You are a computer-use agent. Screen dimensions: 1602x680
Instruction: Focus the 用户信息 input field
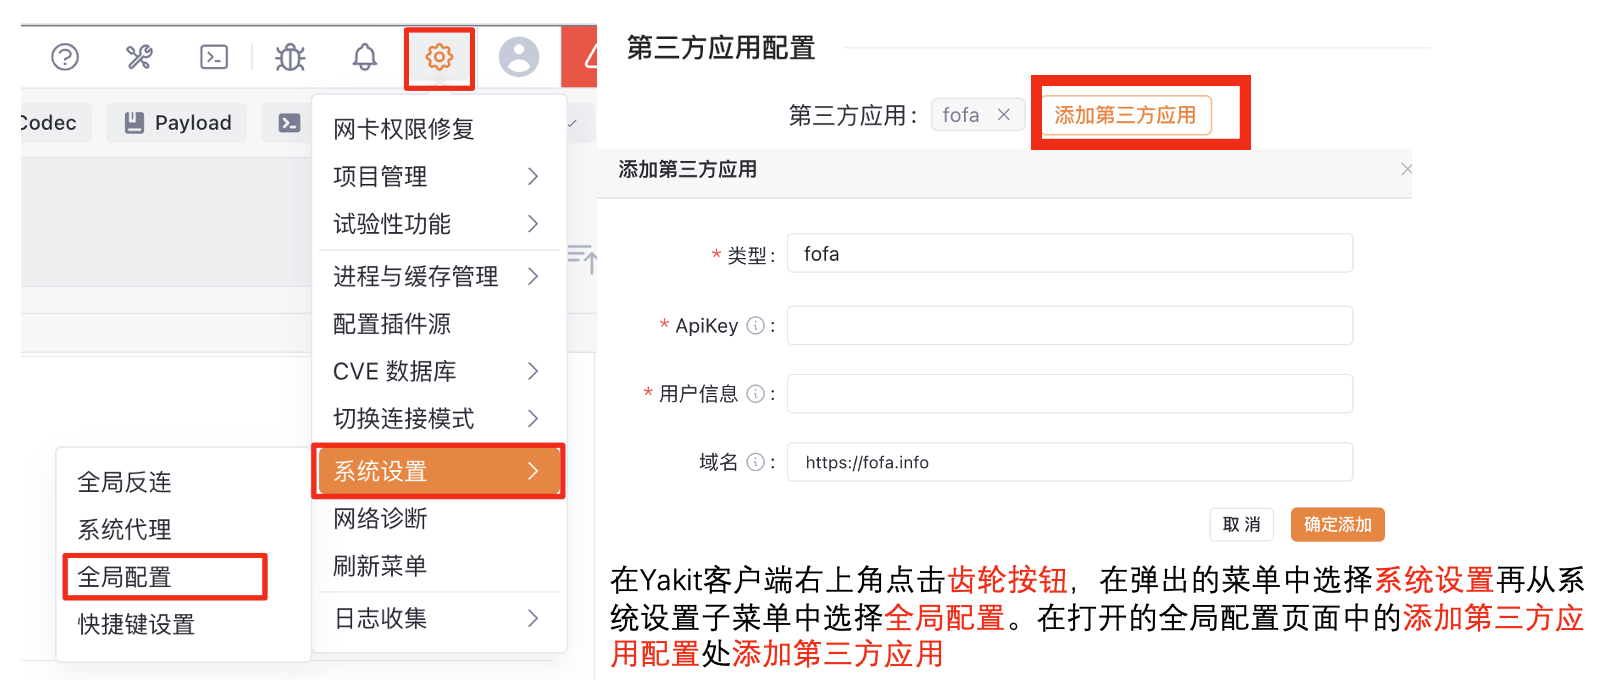click(1070, 394)
